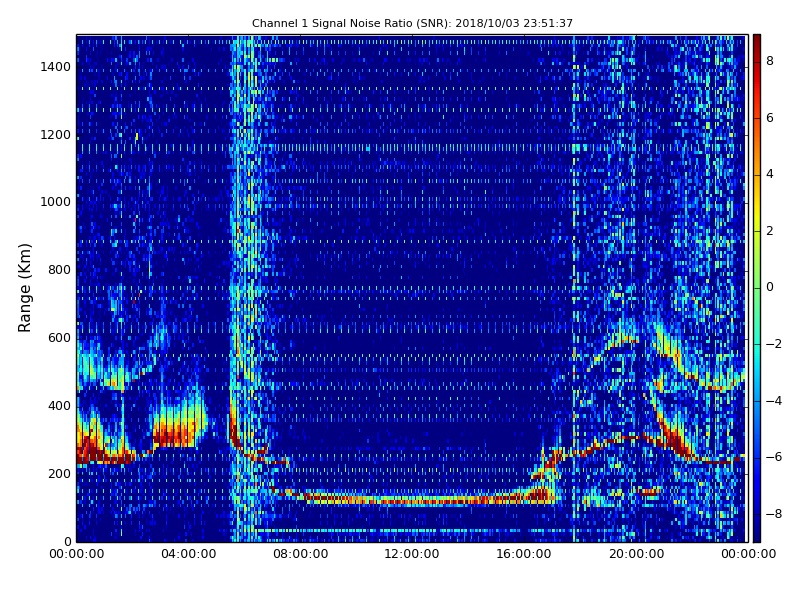
Task: Click the dark blue bottom of the colorbar
Action: (x=757, y=533)
